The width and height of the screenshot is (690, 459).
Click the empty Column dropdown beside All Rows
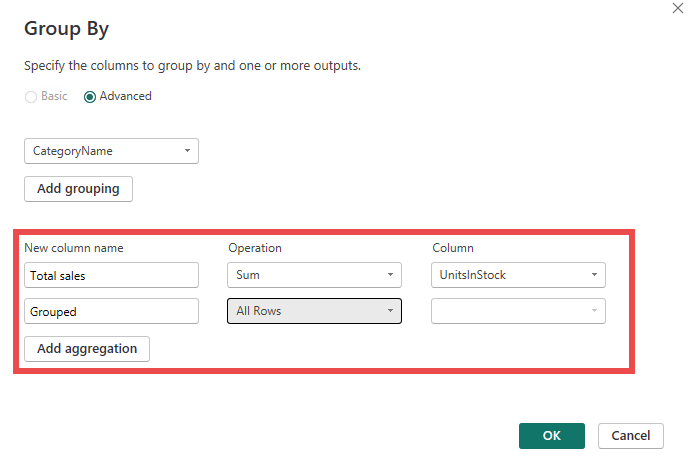click(x=518, y=311)
